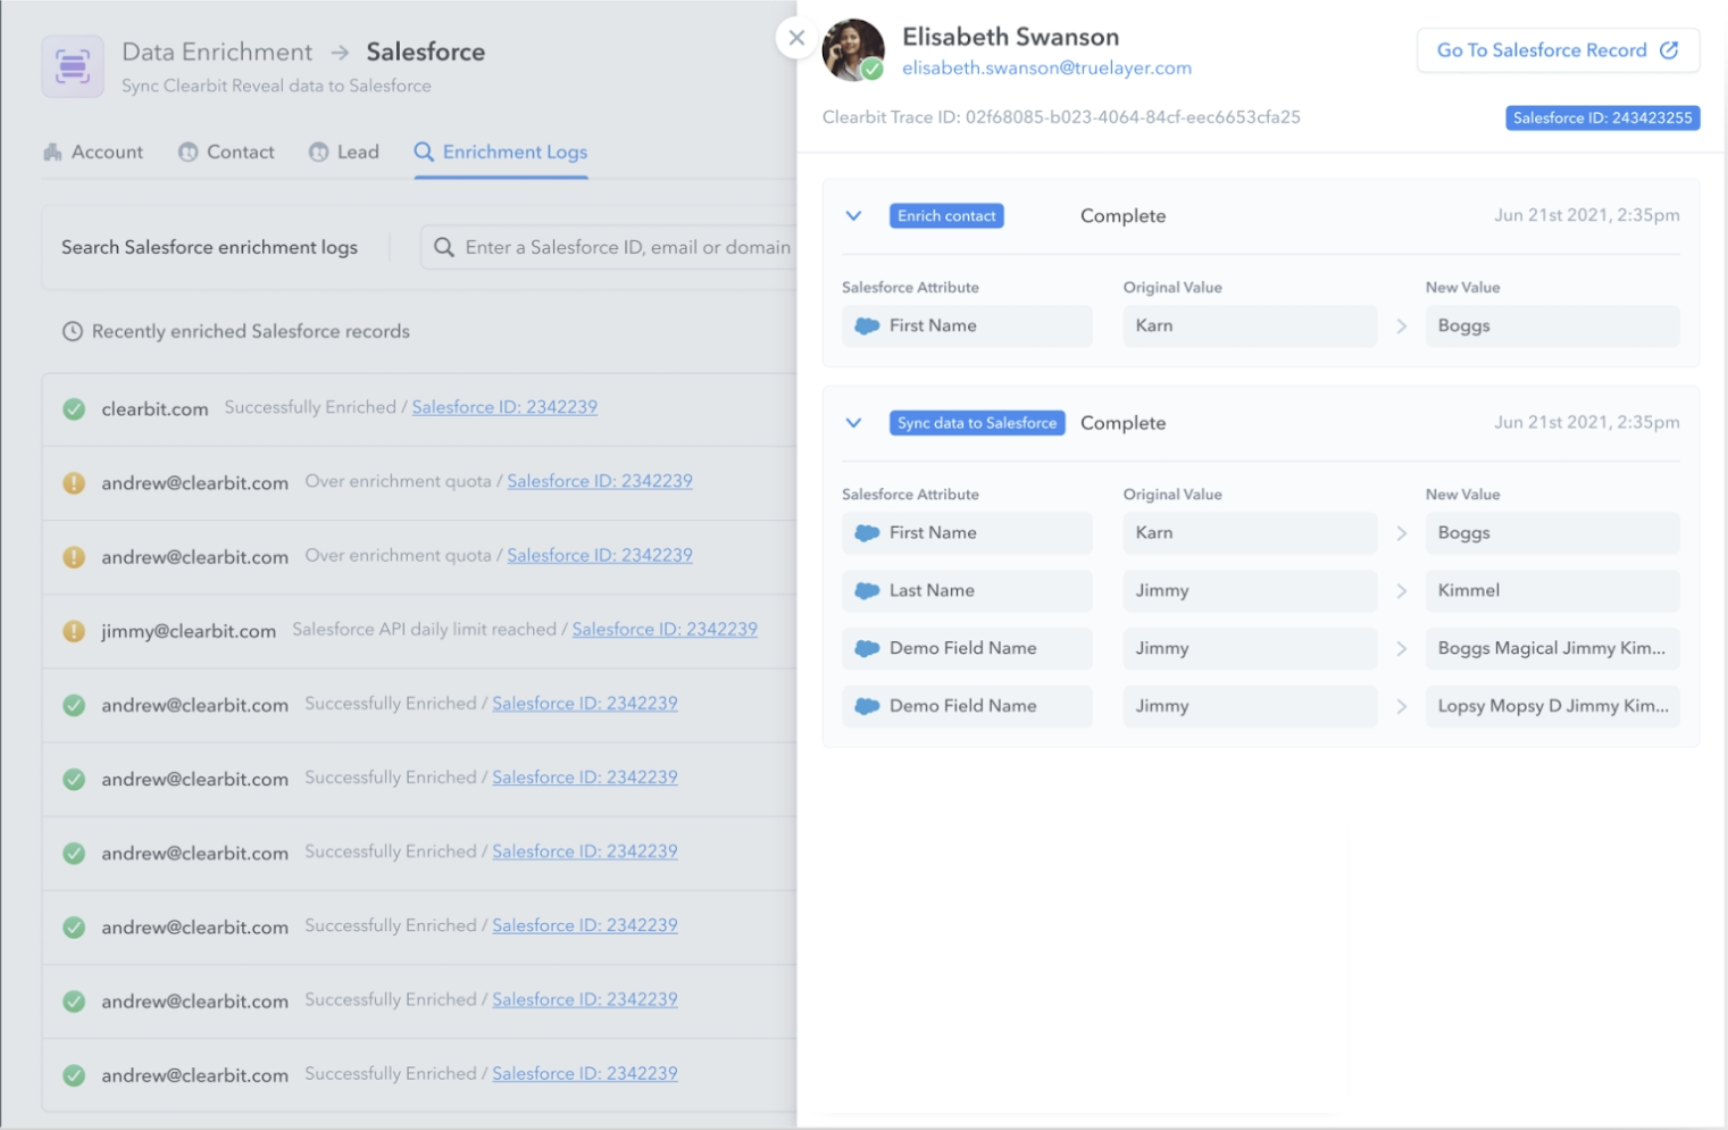Click the green check icon for clearbit.com row
Viewport: 1728px width, 1130px height.
(74, 409)
